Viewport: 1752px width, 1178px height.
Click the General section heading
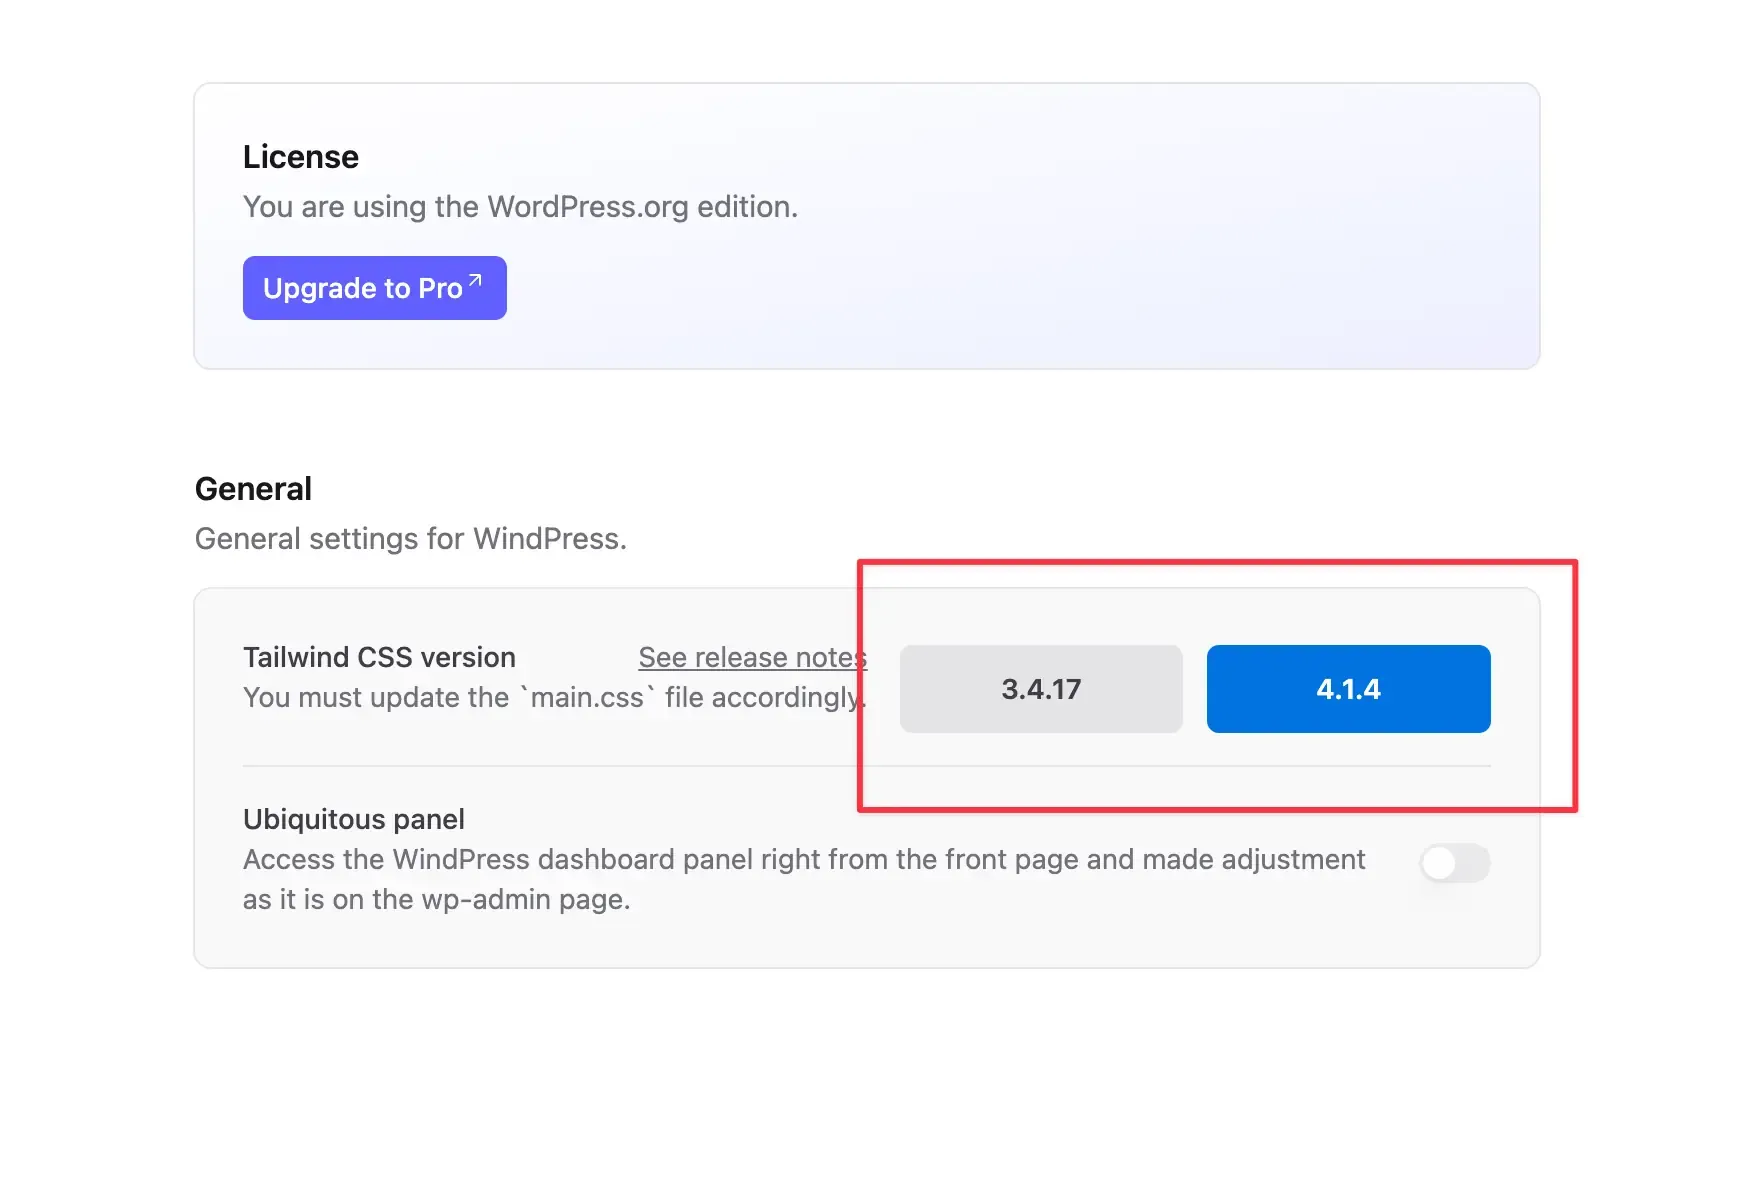(253, 488)
